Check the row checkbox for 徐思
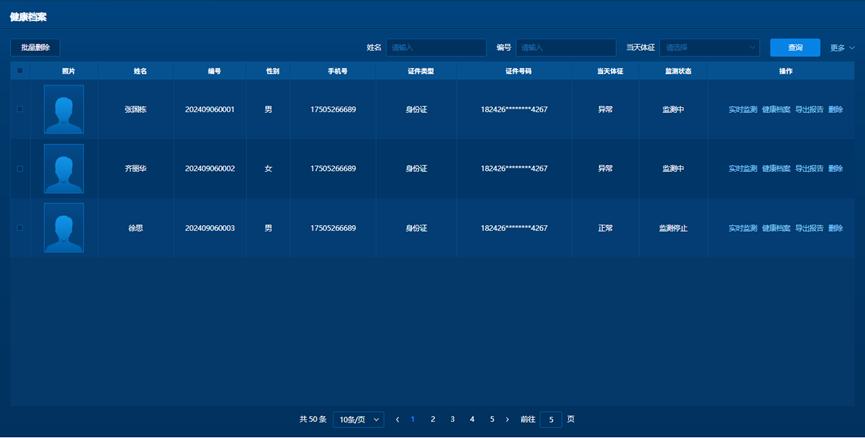The width and height of the screenshot is (865, 438). (20, 228)
